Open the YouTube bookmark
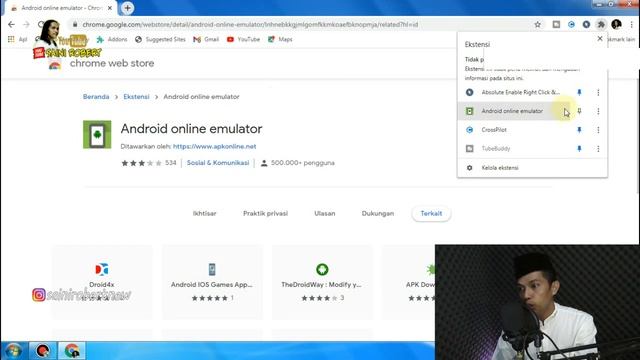Screen dimensions: 640x360 pyautogui.click(x=243, y=40)
